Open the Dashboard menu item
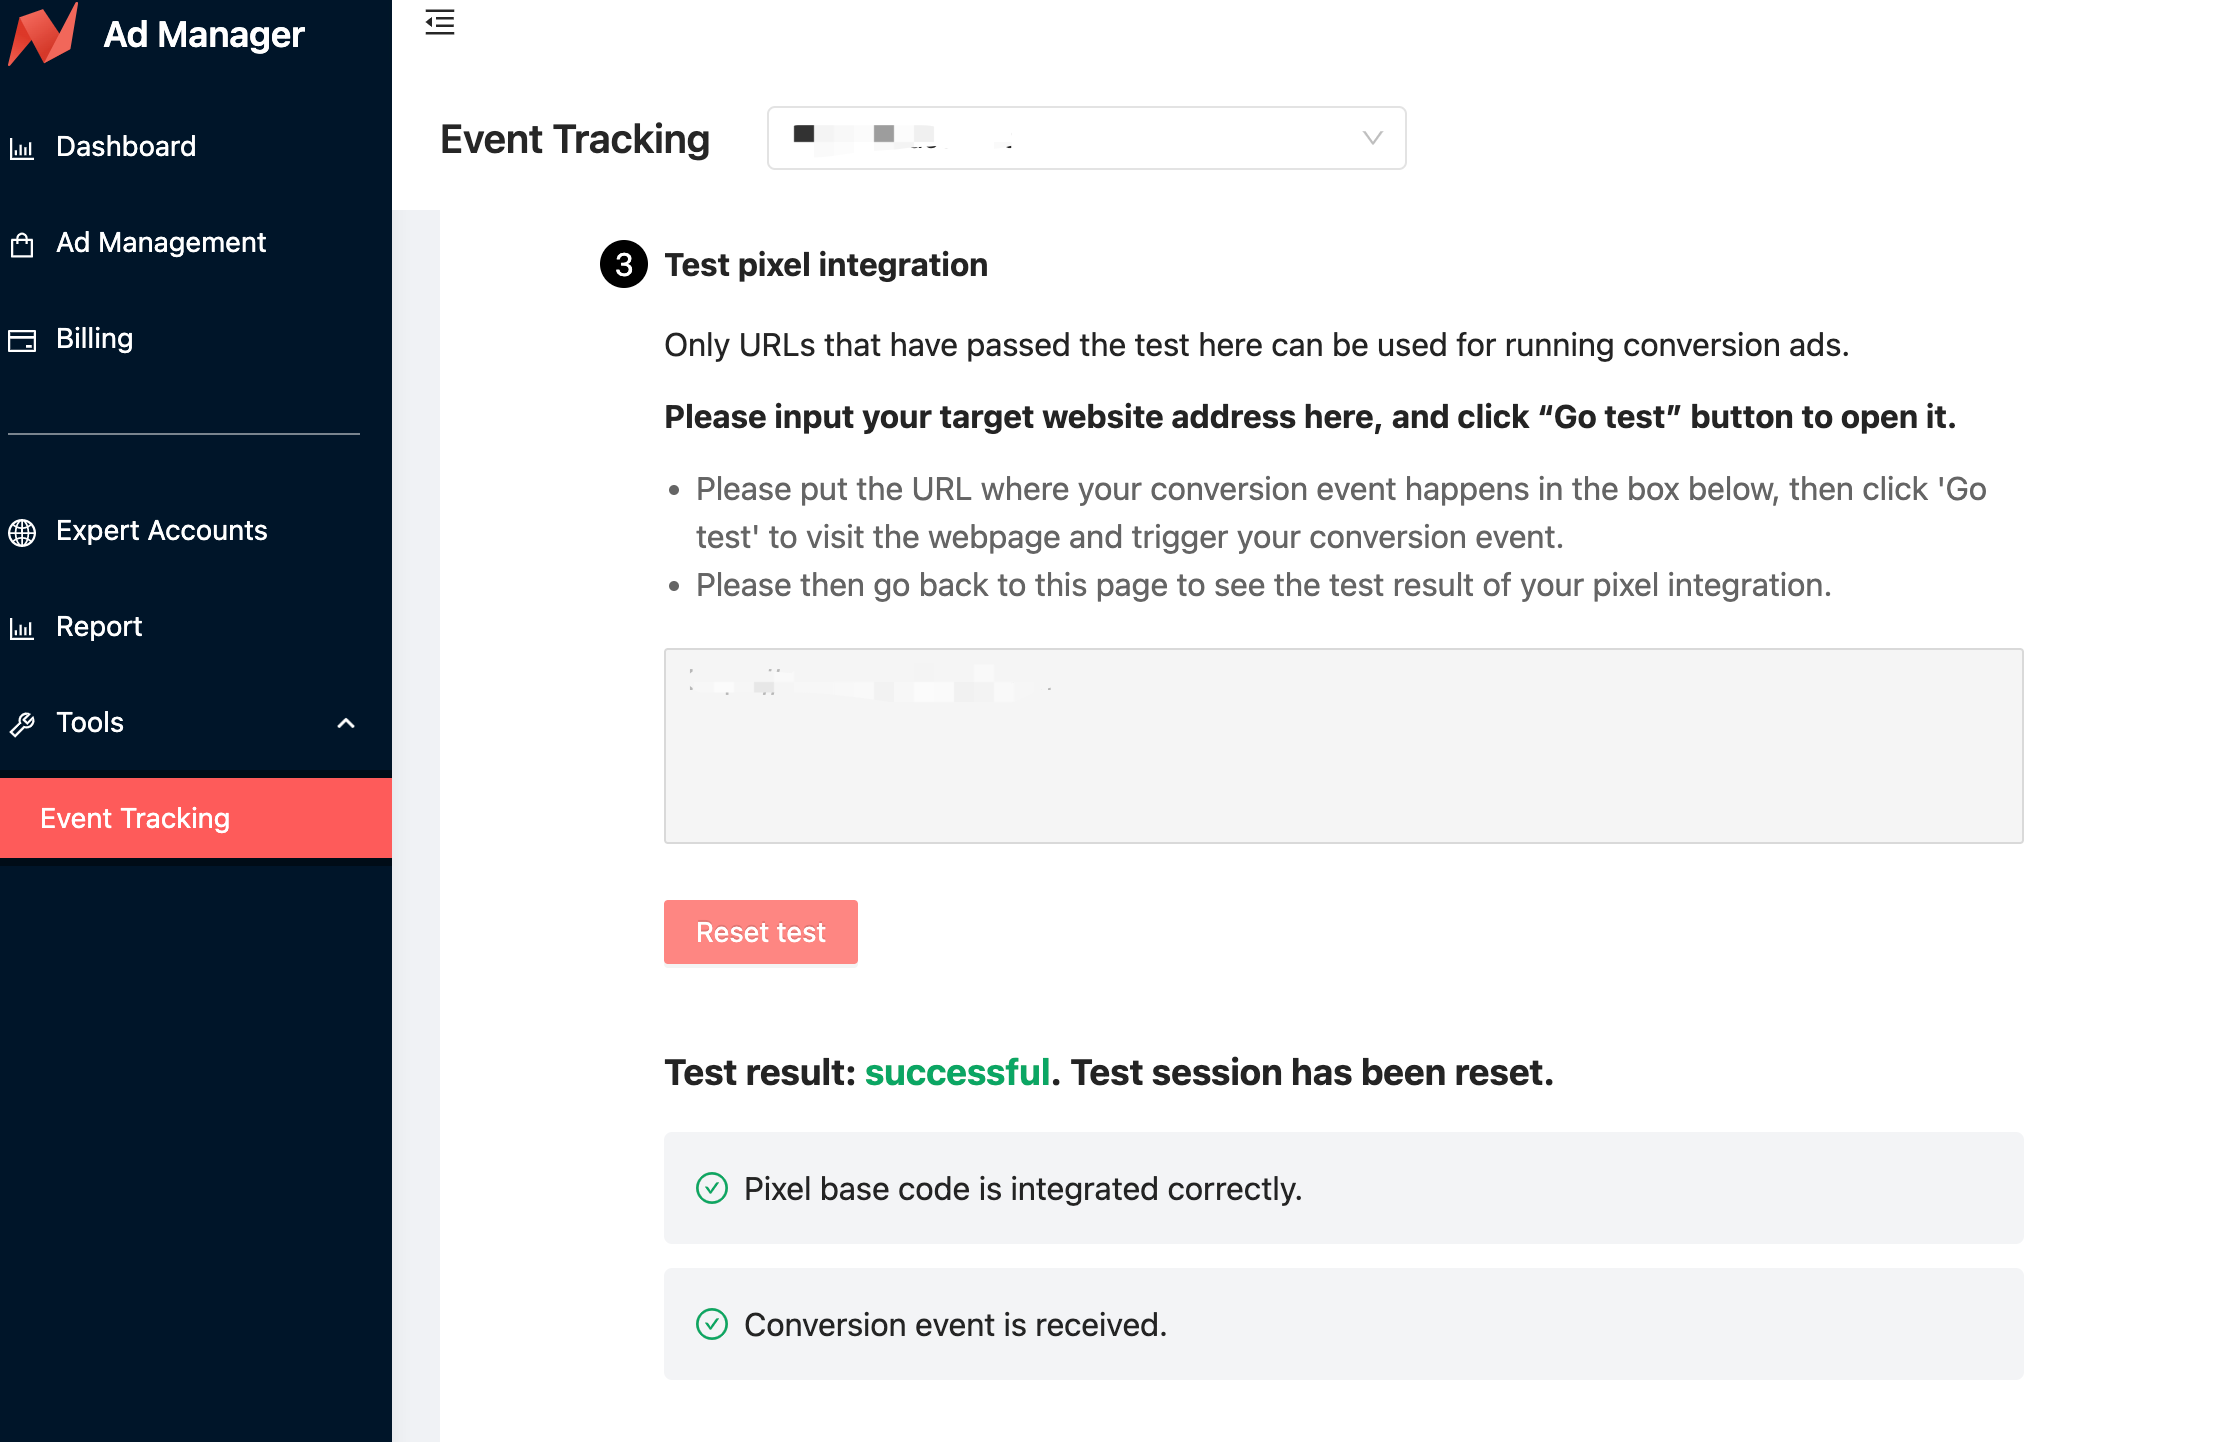2214x1442 pixels. (x=126, y=146)
